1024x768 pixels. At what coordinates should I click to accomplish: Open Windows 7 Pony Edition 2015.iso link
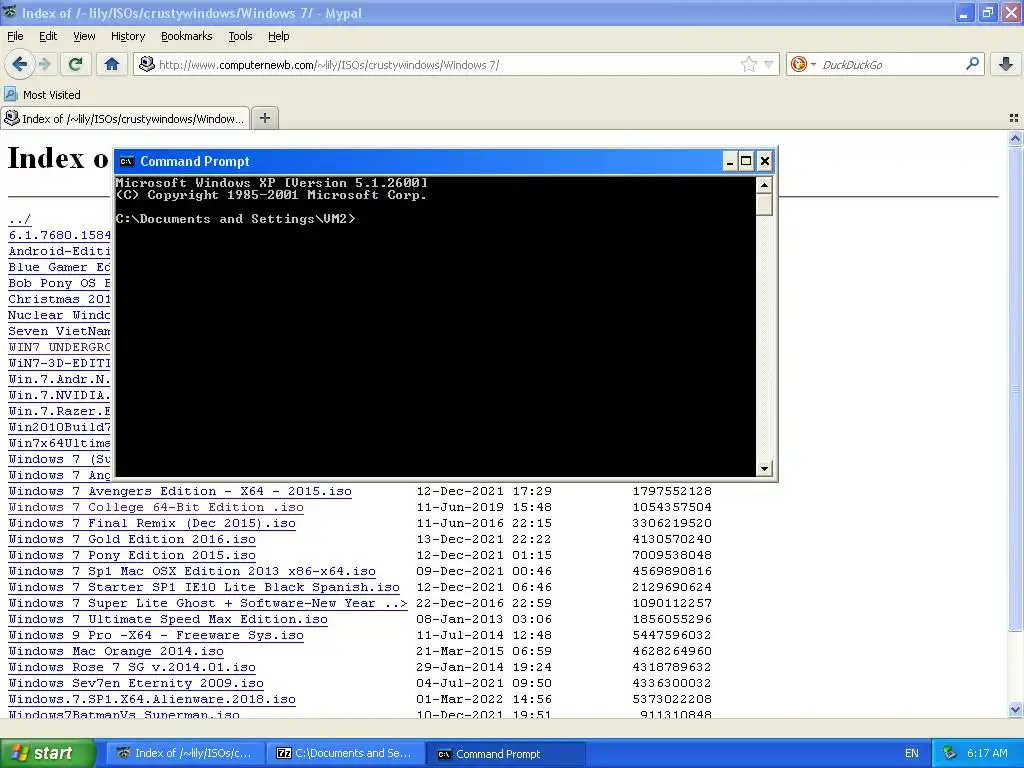(132, 555)
